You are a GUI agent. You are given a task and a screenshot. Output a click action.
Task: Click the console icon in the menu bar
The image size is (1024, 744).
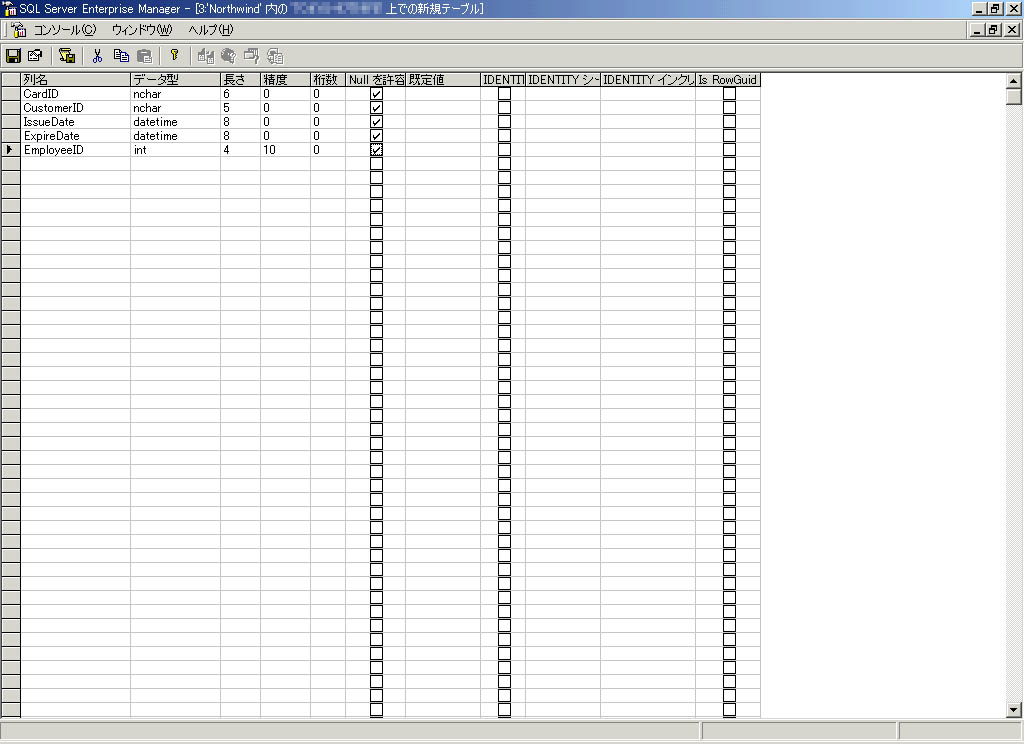(19, 29)
